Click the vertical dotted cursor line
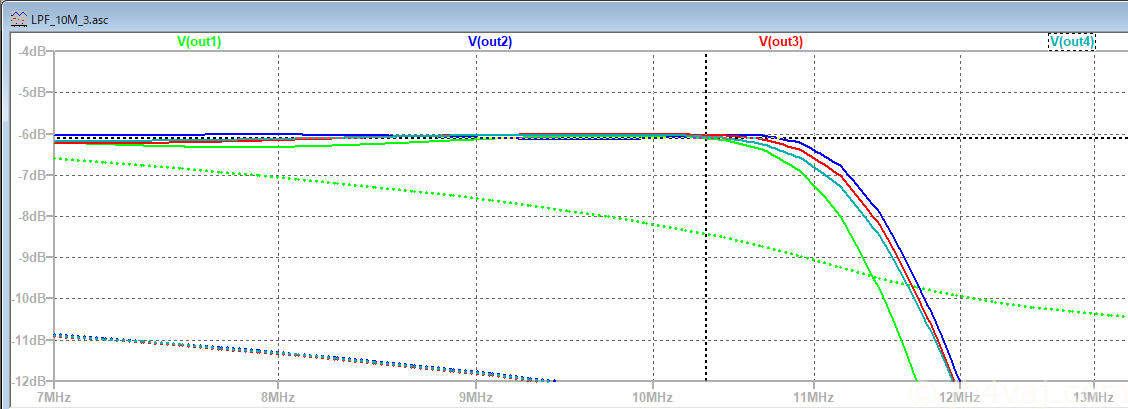The height and width of the screenshot is (409, 1128). click(x=706, y=216)
